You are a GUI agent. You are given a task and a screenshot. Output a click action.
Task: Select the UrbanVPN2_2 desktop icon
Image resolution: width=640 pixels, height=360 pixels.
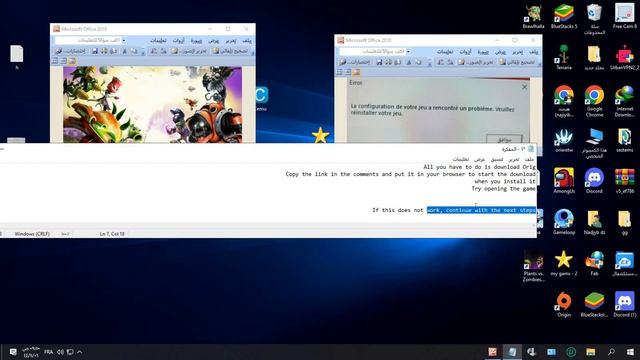pyautogui.click(x=624, y=58)
